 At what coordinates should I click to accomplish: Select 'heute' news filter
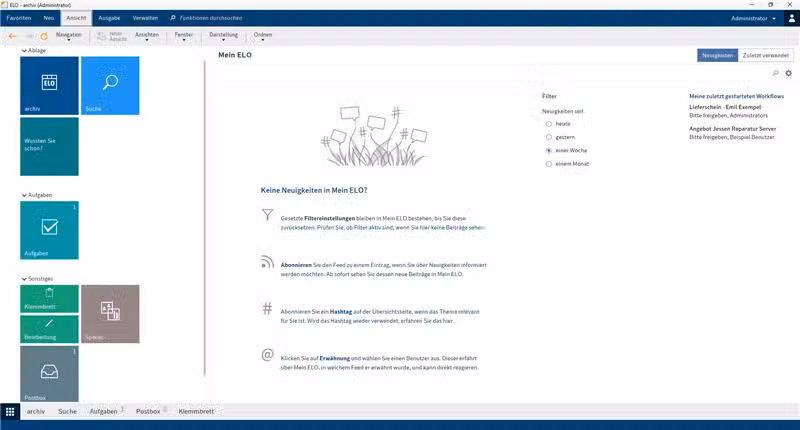tap(548, 124)
